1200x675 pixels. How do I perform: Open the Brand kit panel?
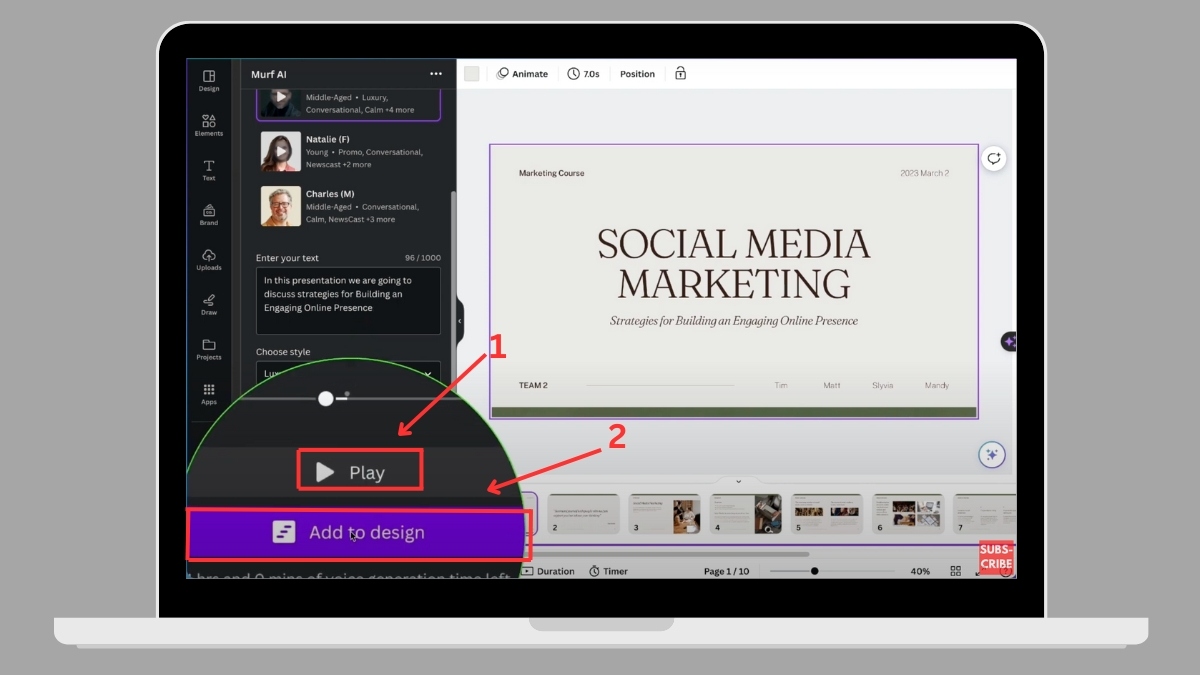(209, 214)
